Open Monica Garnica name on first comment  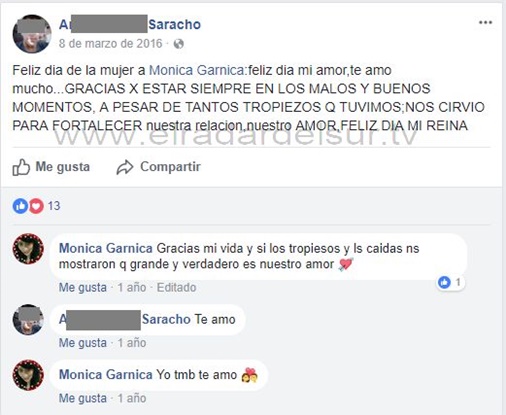[x=106, y=248]
